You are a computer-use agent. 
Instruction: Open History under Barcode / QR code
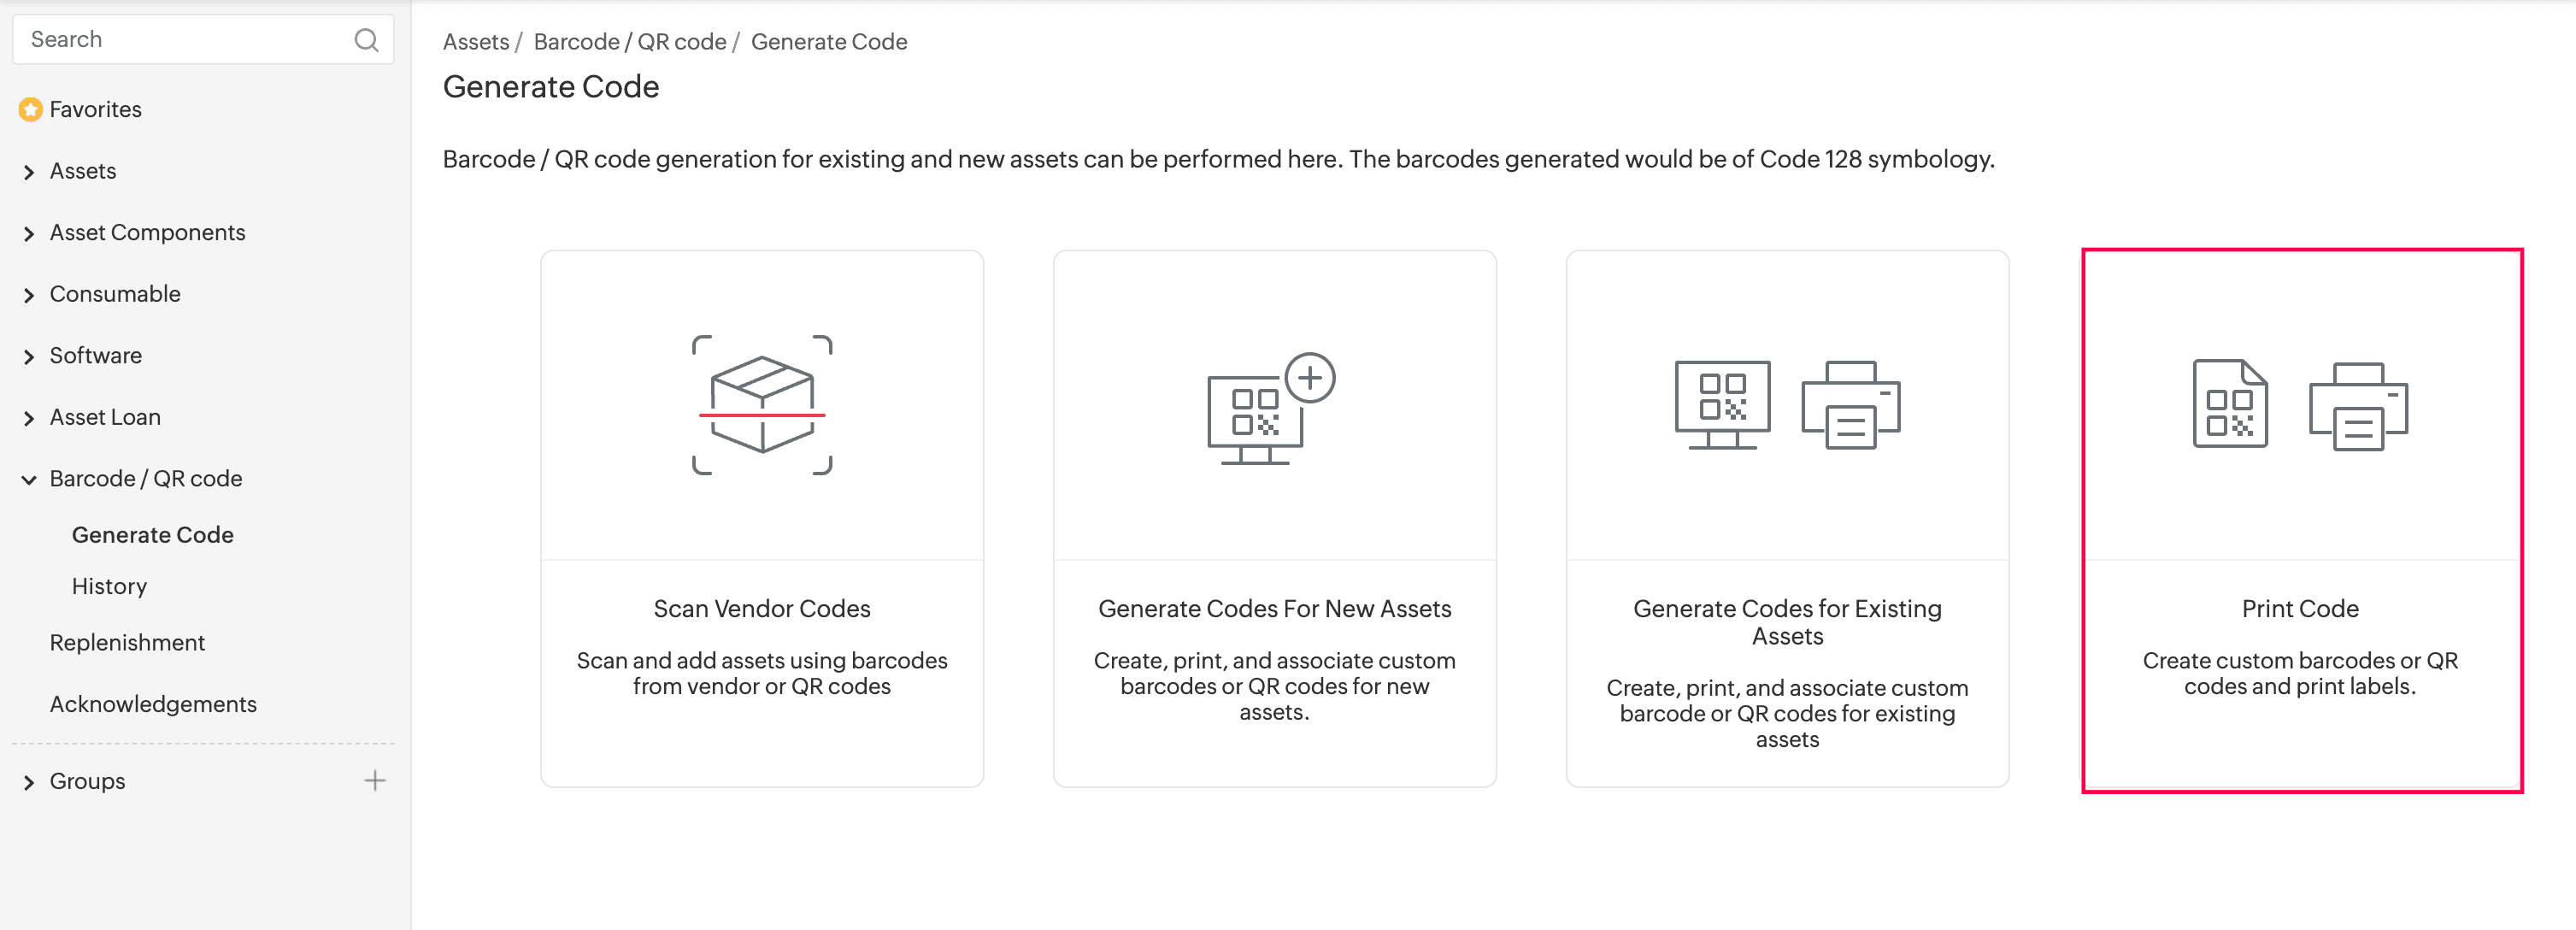click(x=109, y=586)
